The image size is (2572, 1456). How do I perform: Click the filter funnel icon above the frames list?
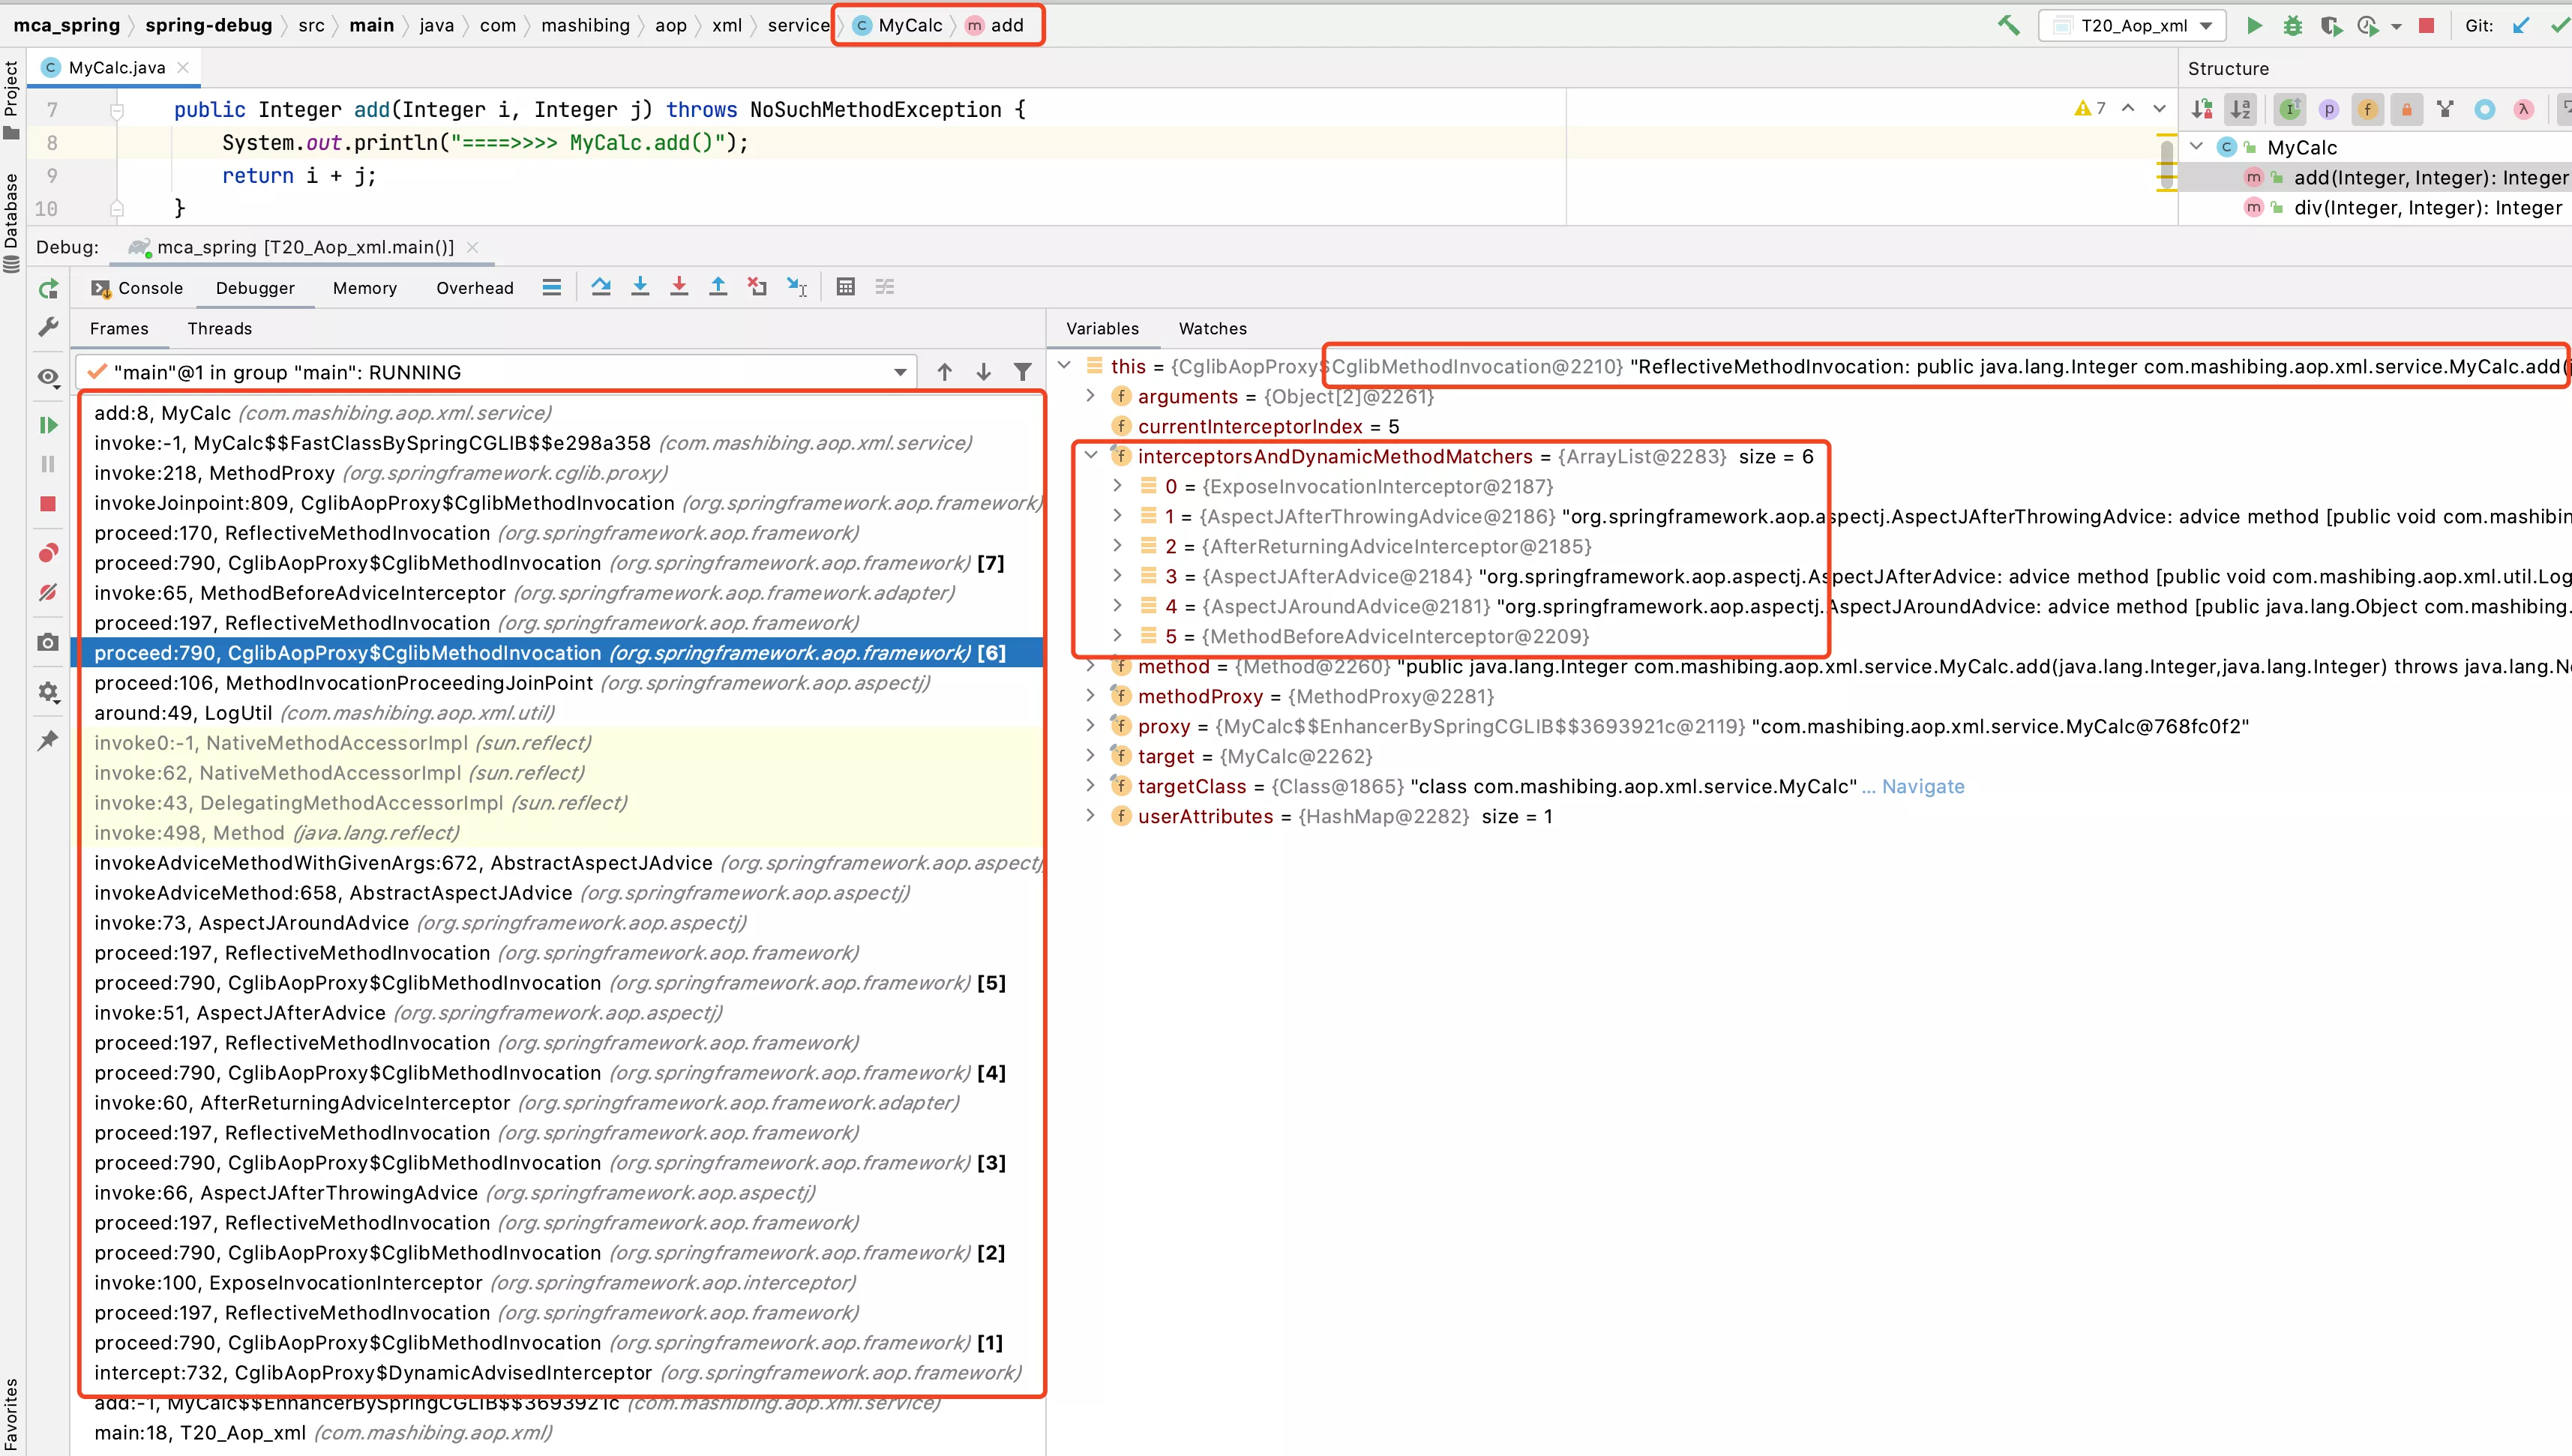click(x=1022, y=372)
